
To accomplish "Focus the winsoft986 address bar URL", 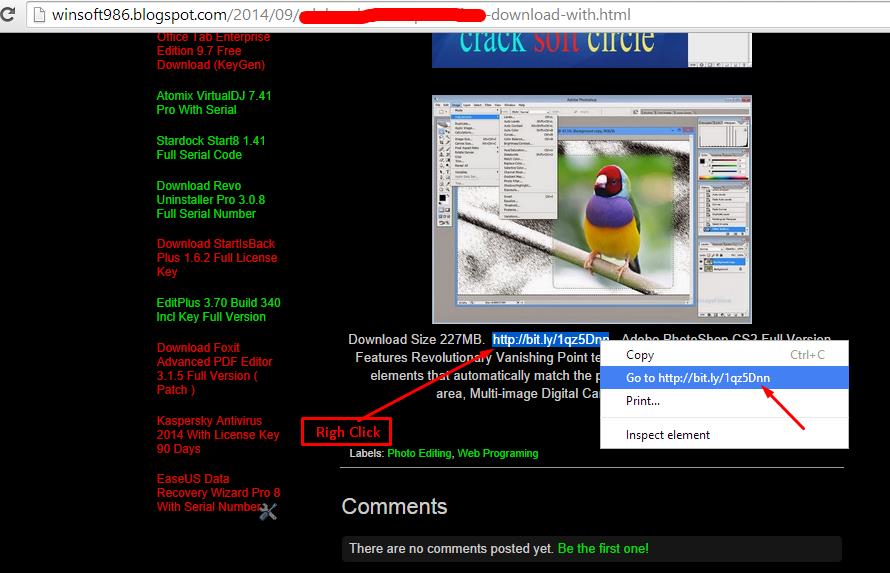I will tap(457, 15).
